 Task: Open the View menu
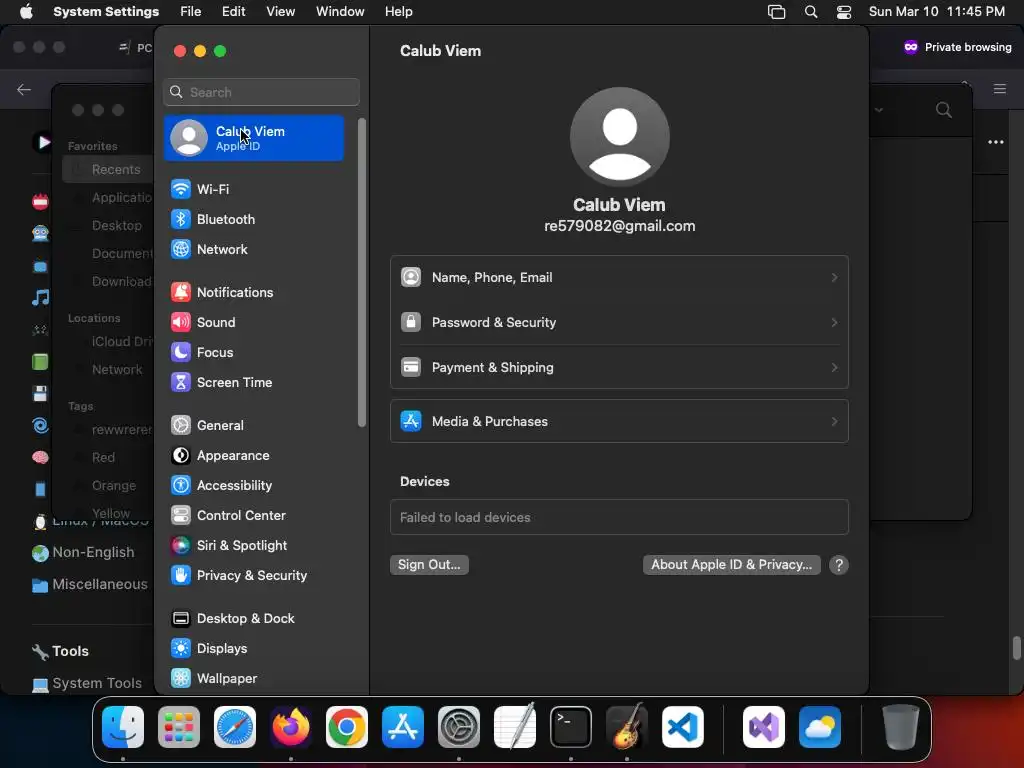[280, 12]
